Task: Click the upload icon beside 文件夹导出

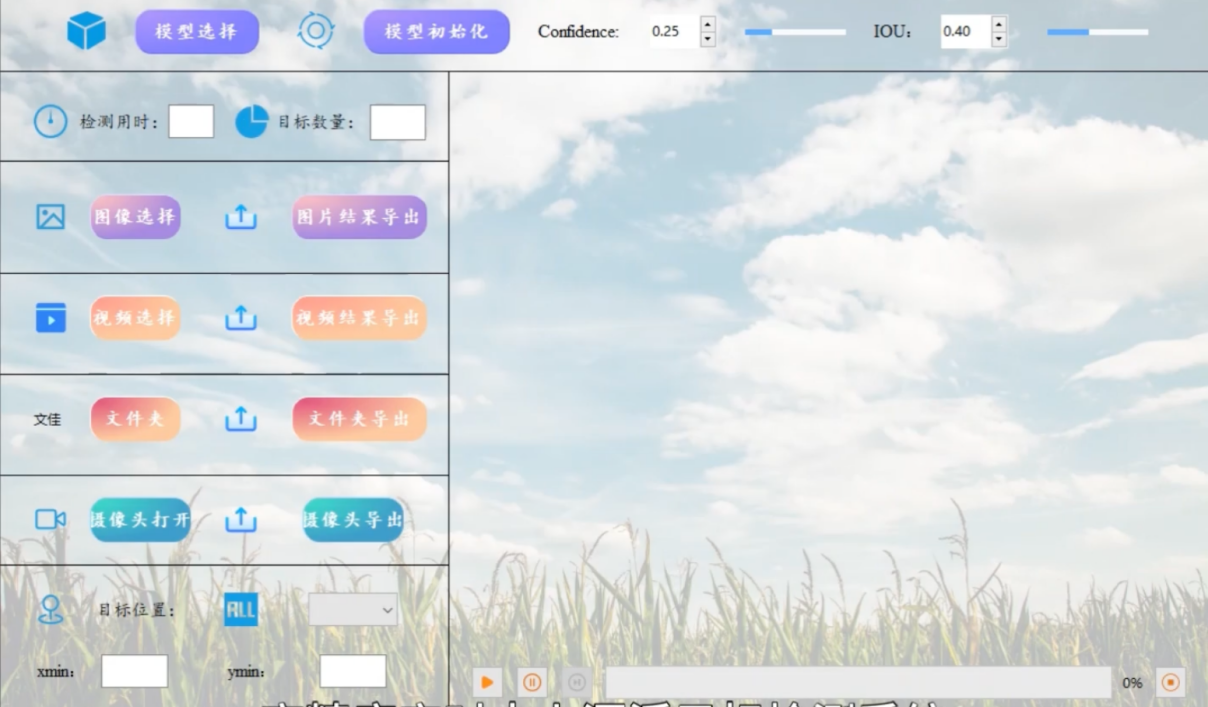Action: click(x=241, y=418)
